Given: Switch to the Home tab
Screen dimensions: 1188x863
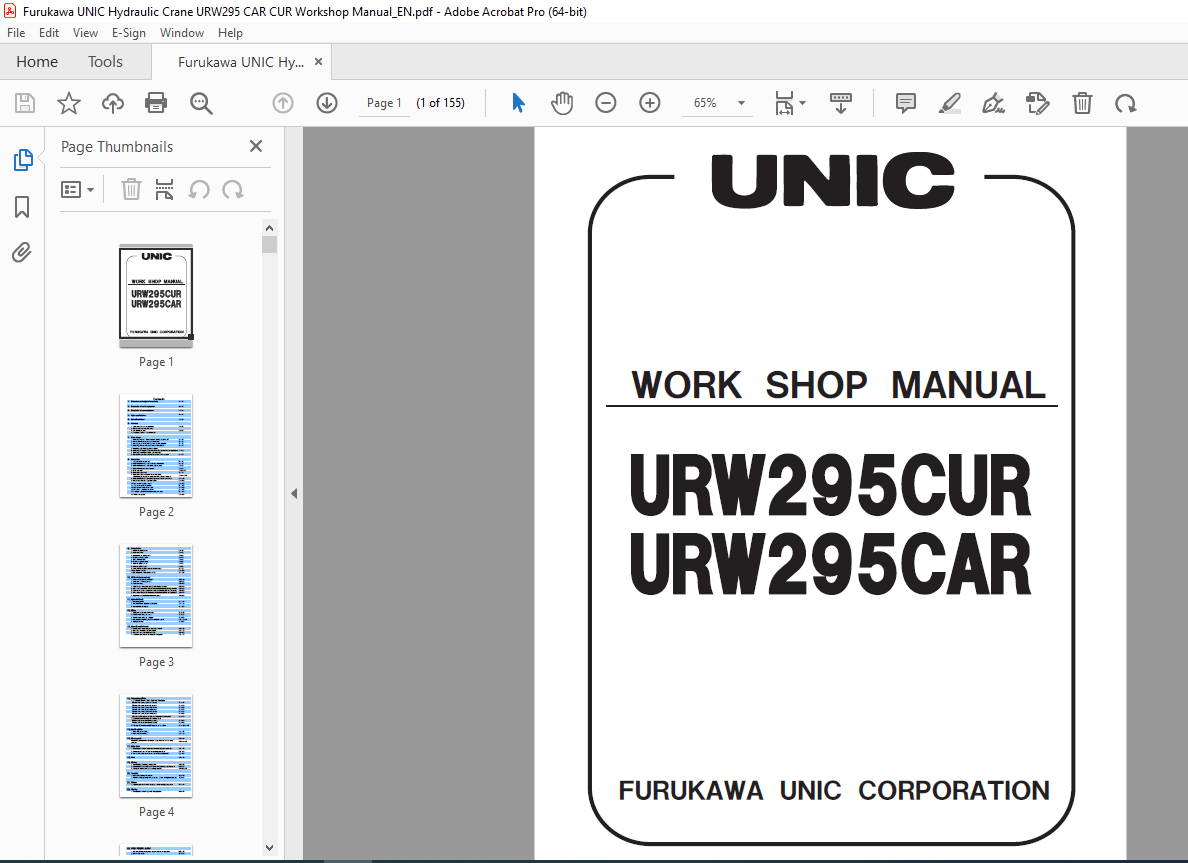Looking at the screenshot, I should pos(37,61).
